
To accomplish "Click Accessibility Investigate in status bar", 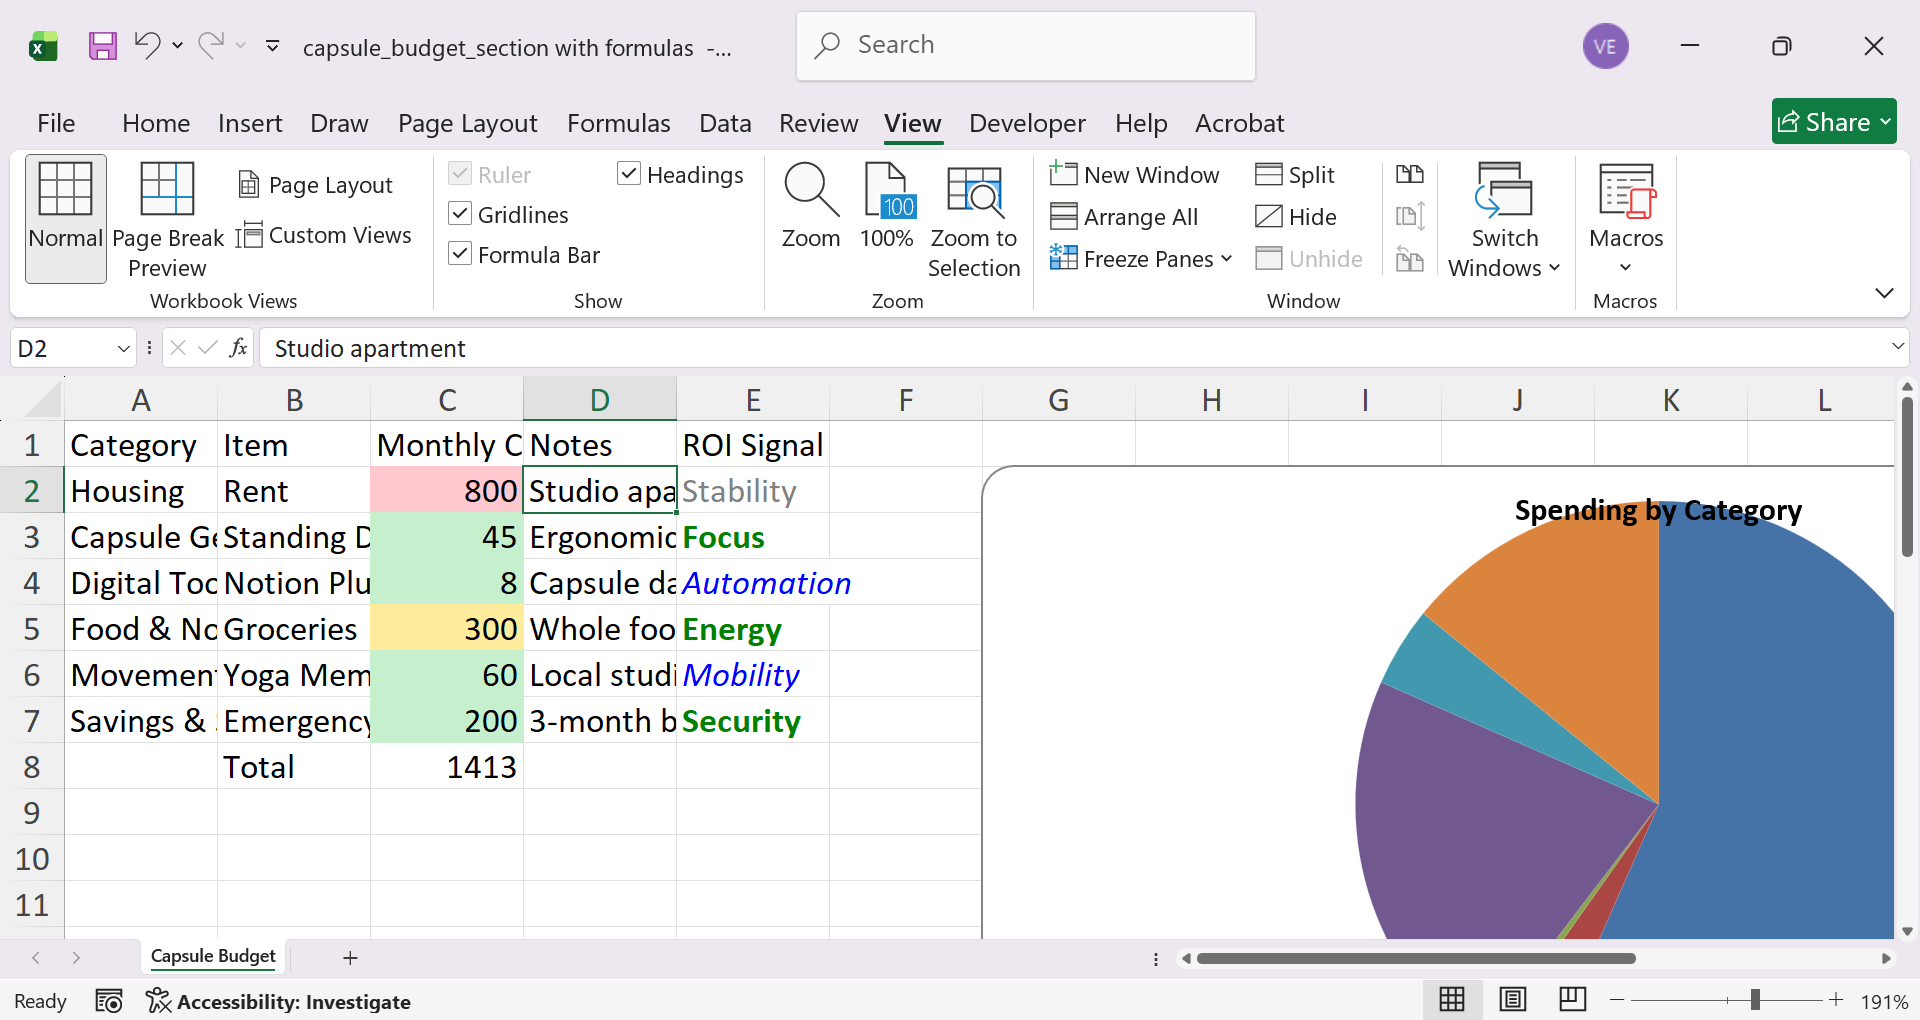I will click(x=278, y=1001).
